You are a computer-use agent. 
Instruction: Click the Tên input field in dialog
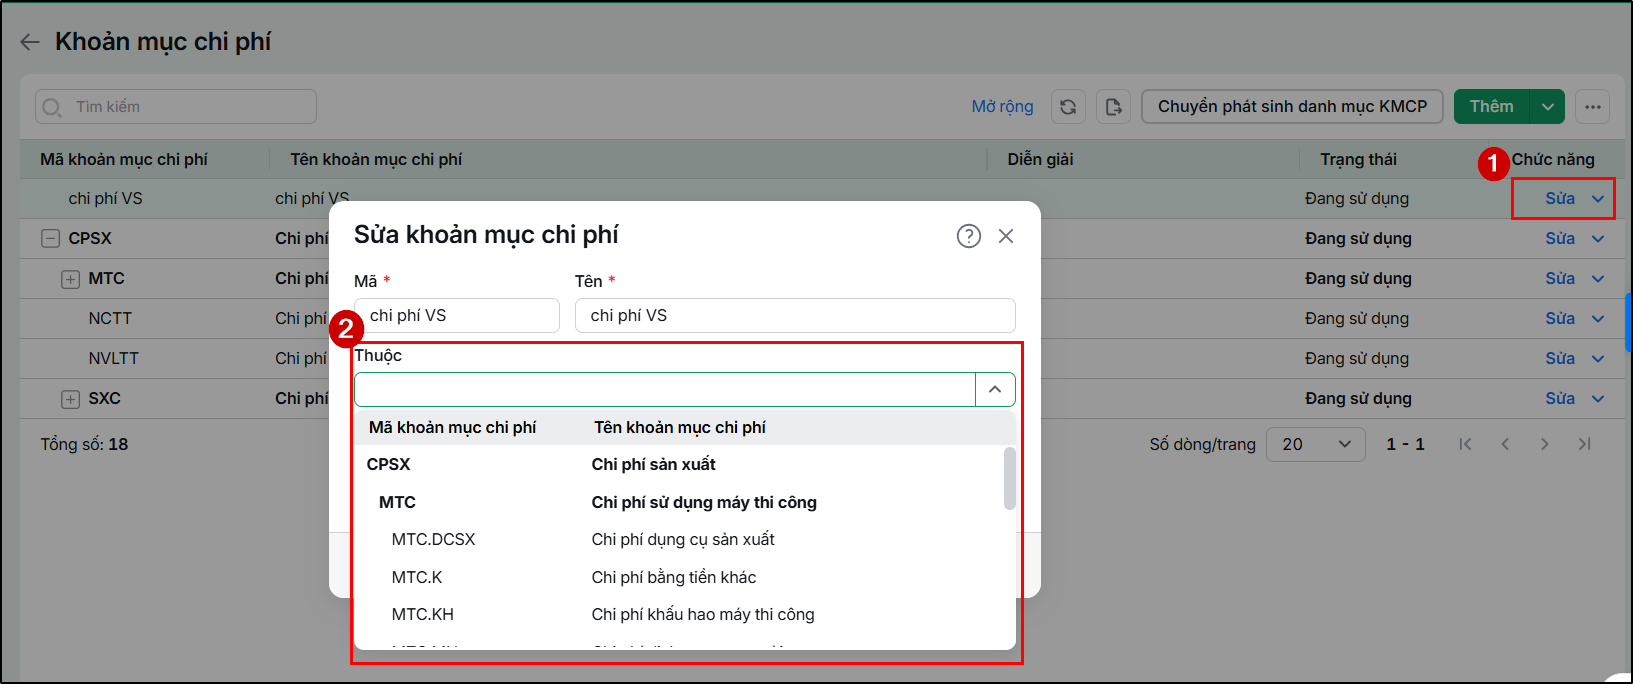[x=795, y=315]
